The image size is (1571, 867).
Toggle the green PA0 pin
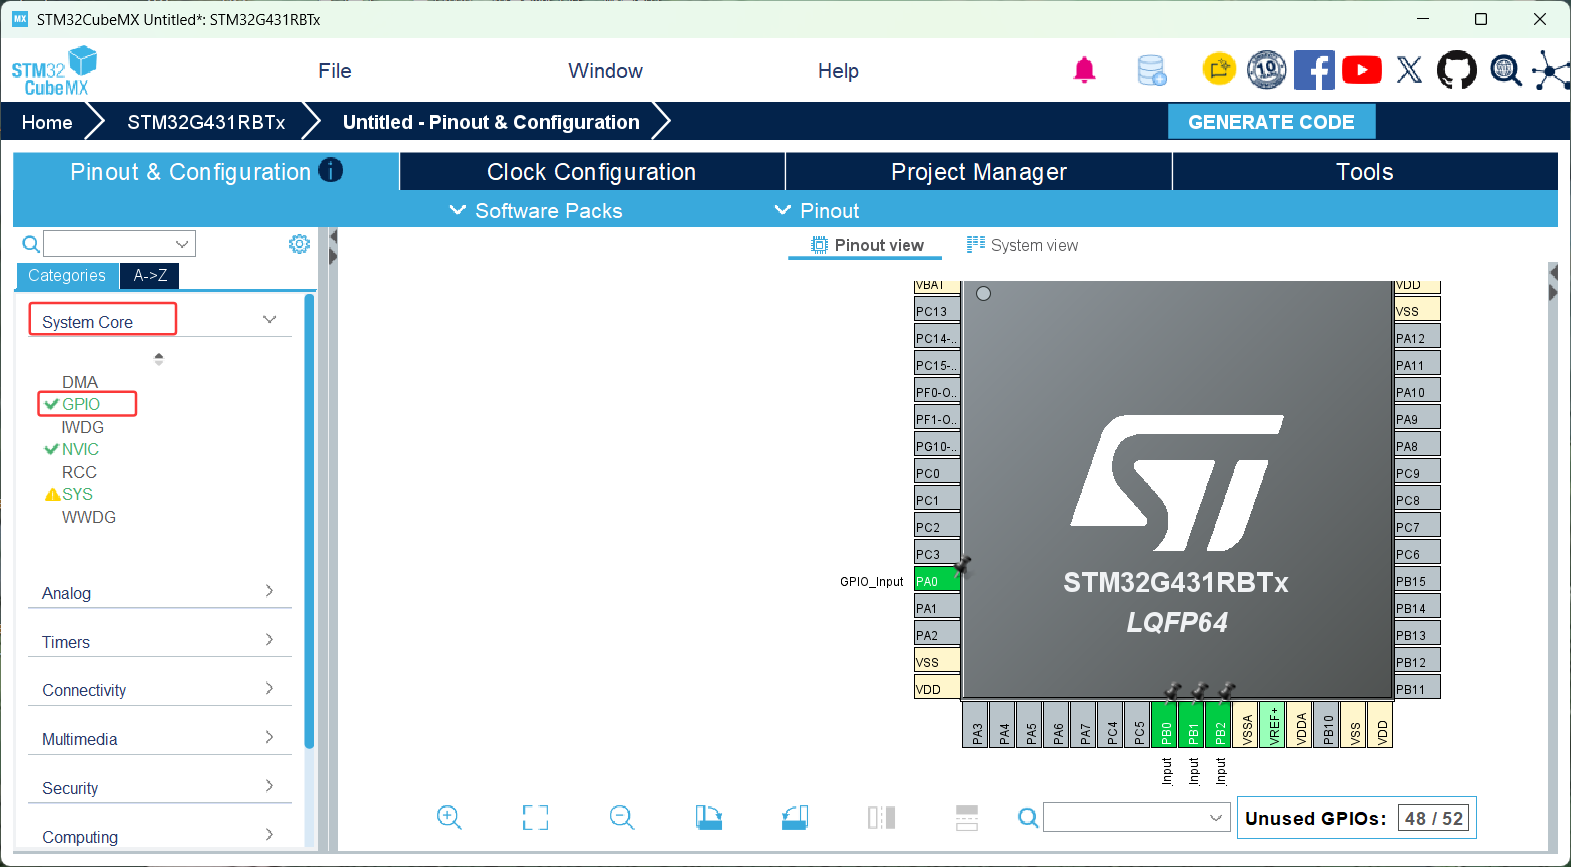[937, 581]
